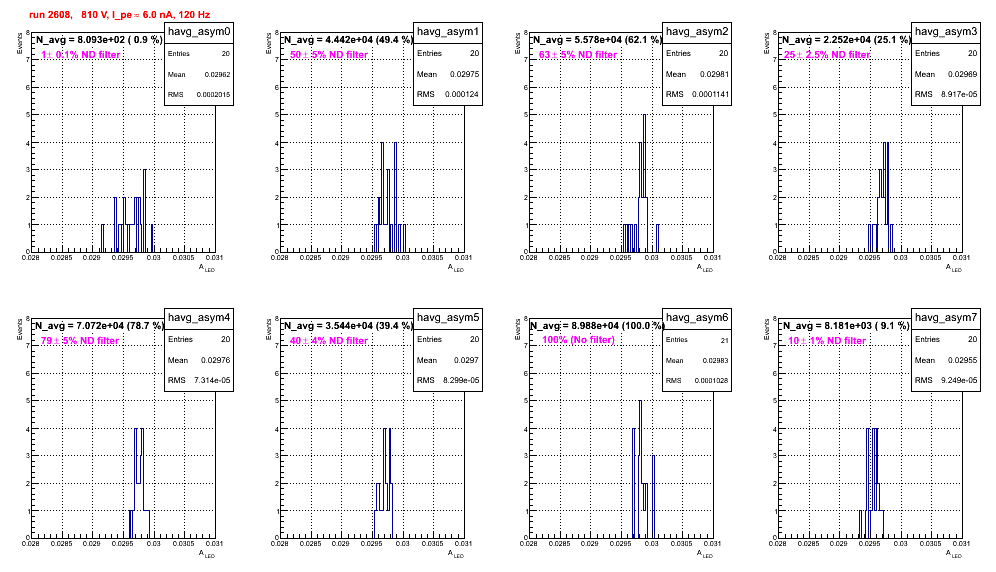The width and height of the screenshot is (996, 572).
Task: Click RMS 8.917e-05 in havg_asym3 stats
Action: (x=946, y=95)
